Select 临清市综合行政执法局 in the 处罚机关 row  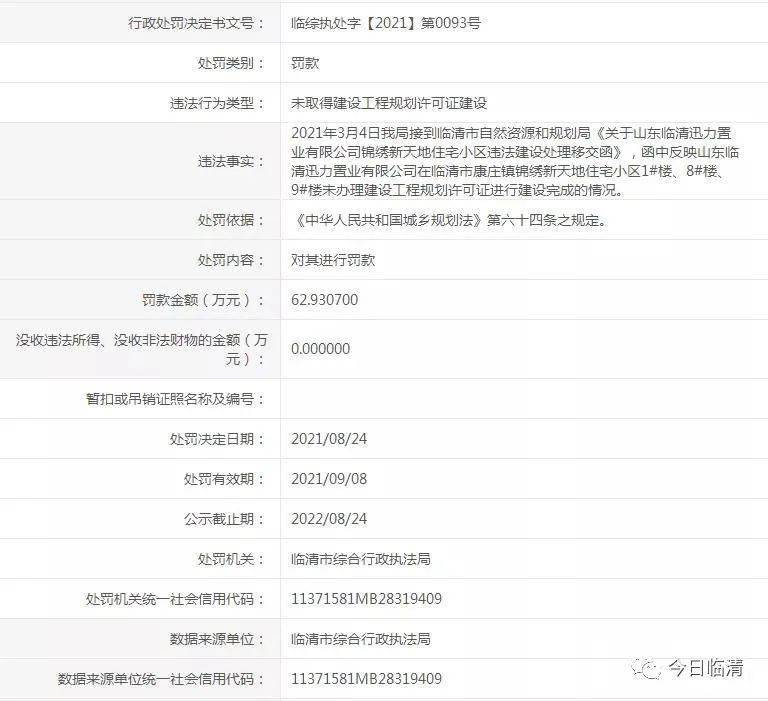point(361,559)
